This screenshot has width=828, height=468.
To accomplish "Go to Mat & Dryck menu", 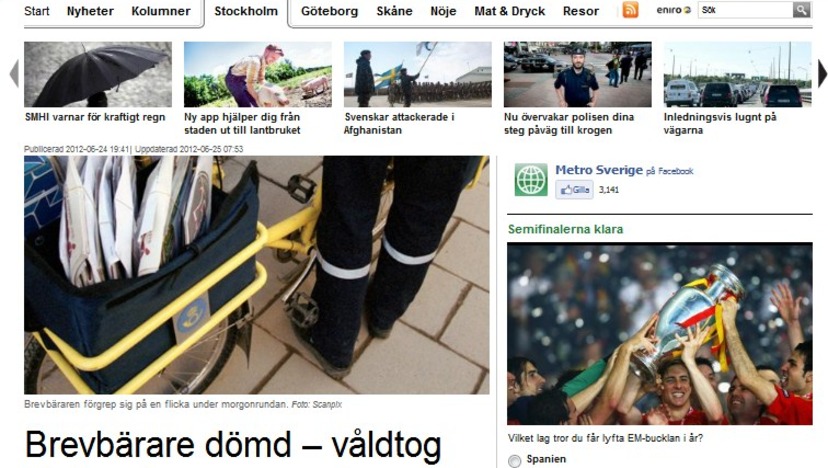I will click(510, 11).
